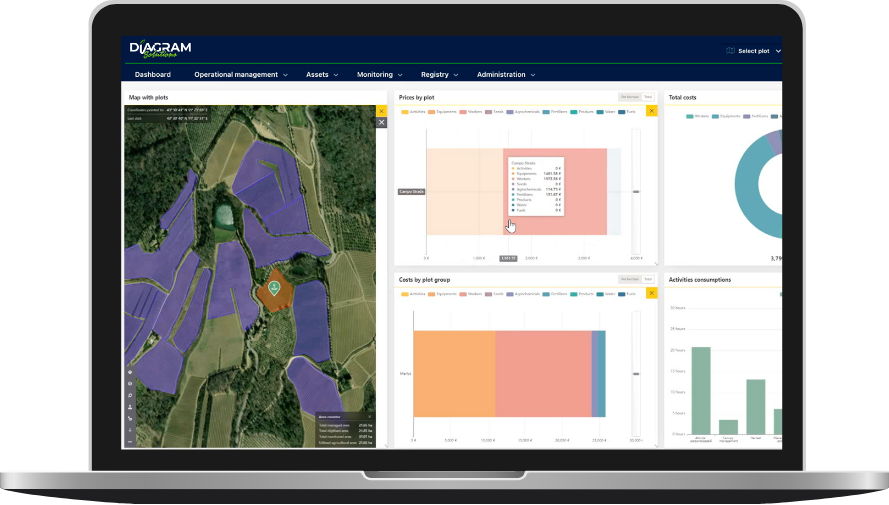The height and width of the screenshot is (505, 889).
Task: Select Per hectare toggle in Costs by plot group
Action: (630, 279)
